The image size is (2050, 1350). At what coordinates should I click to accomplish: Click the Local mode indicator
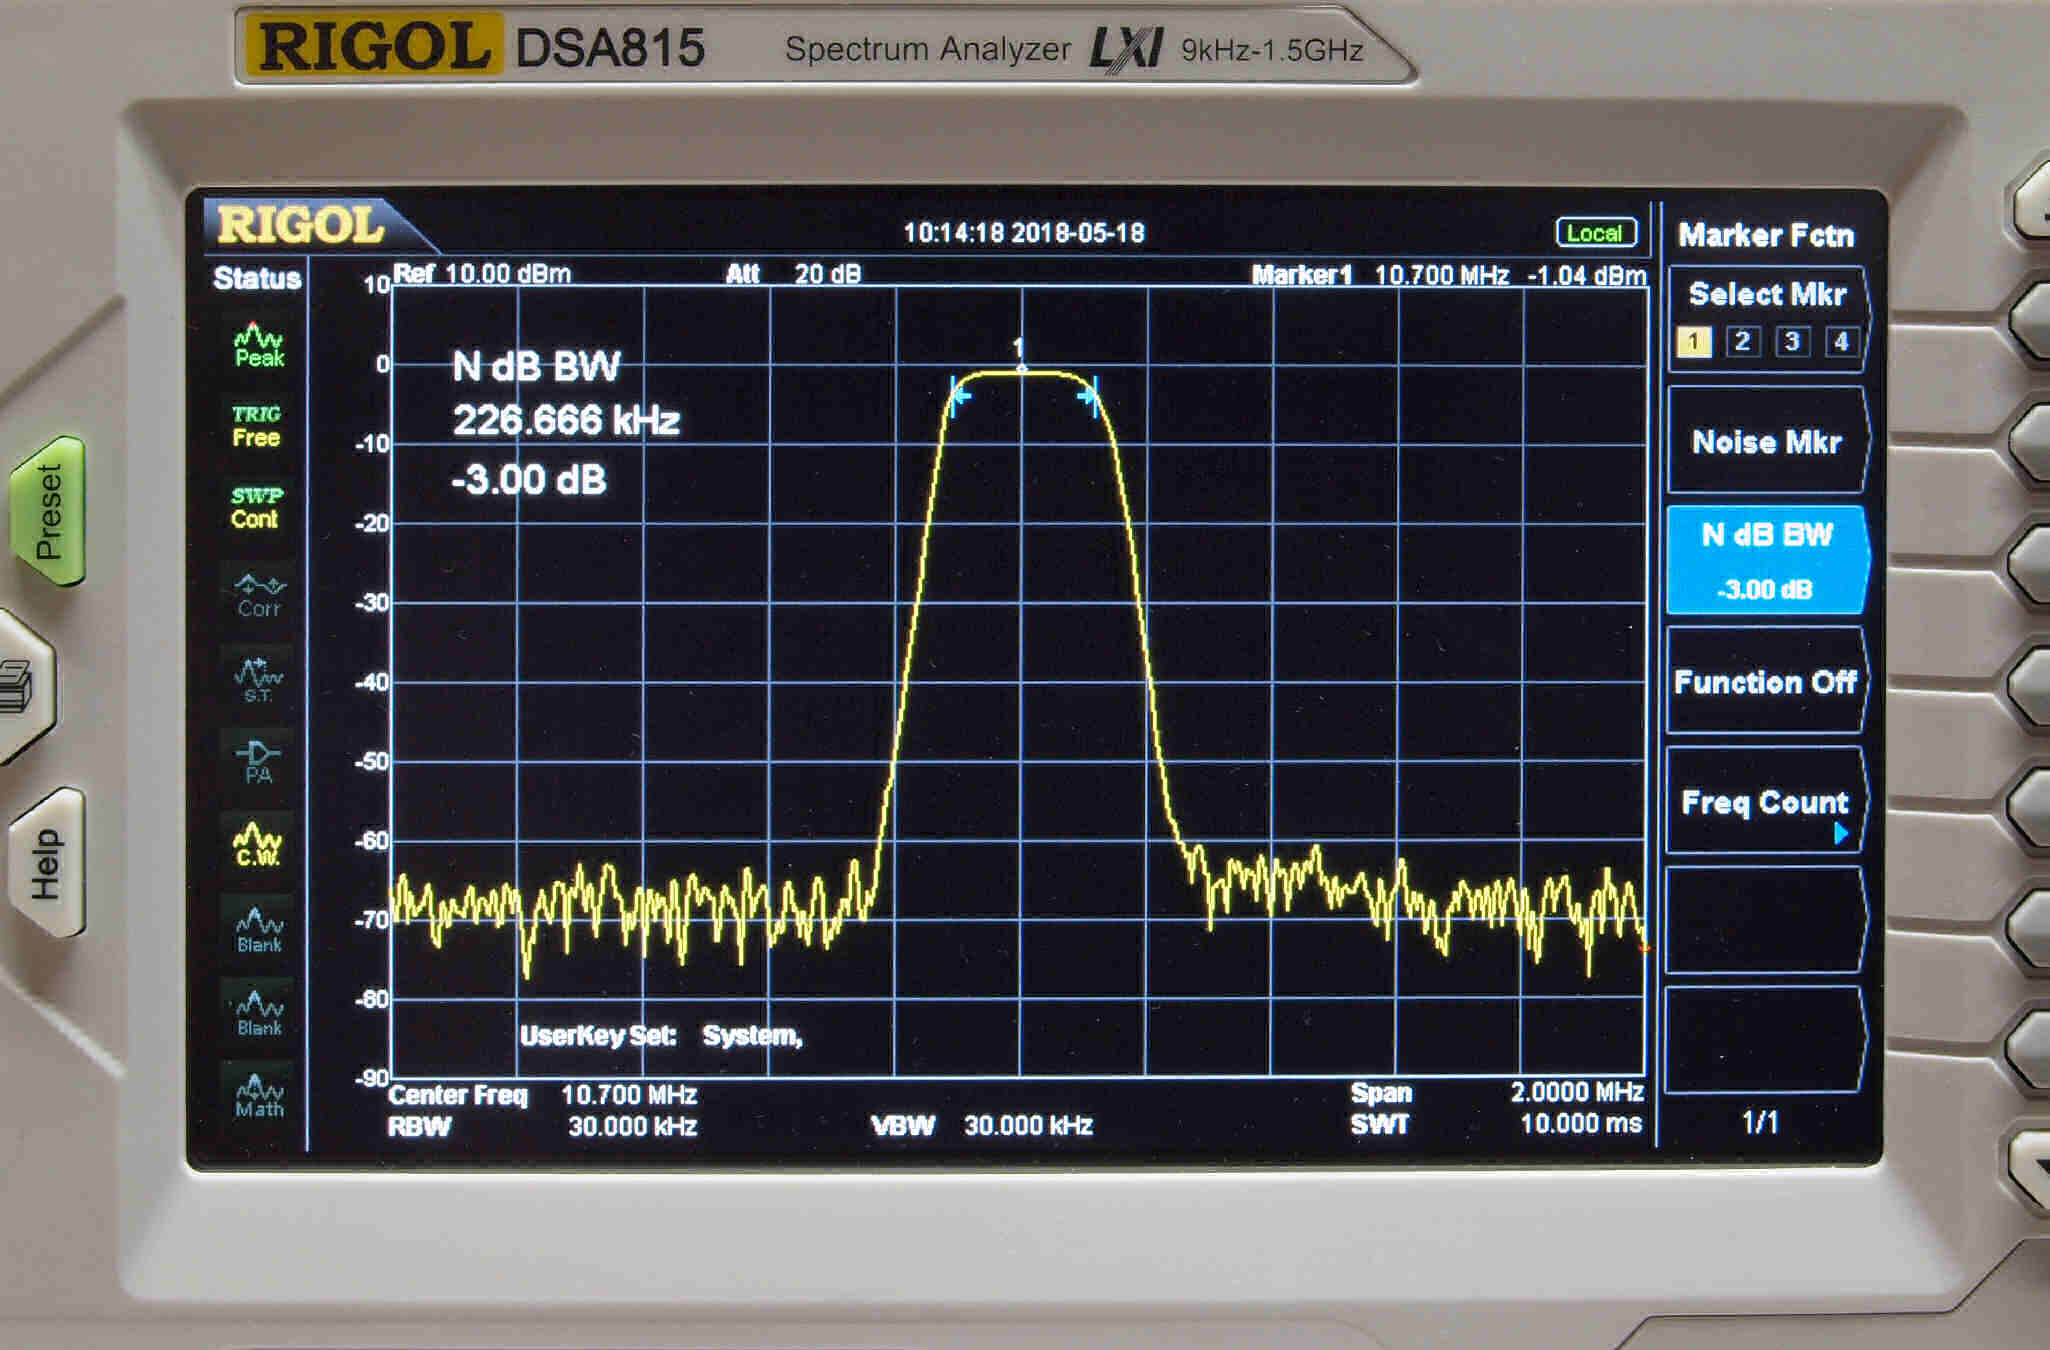(x=1595, y=233)
